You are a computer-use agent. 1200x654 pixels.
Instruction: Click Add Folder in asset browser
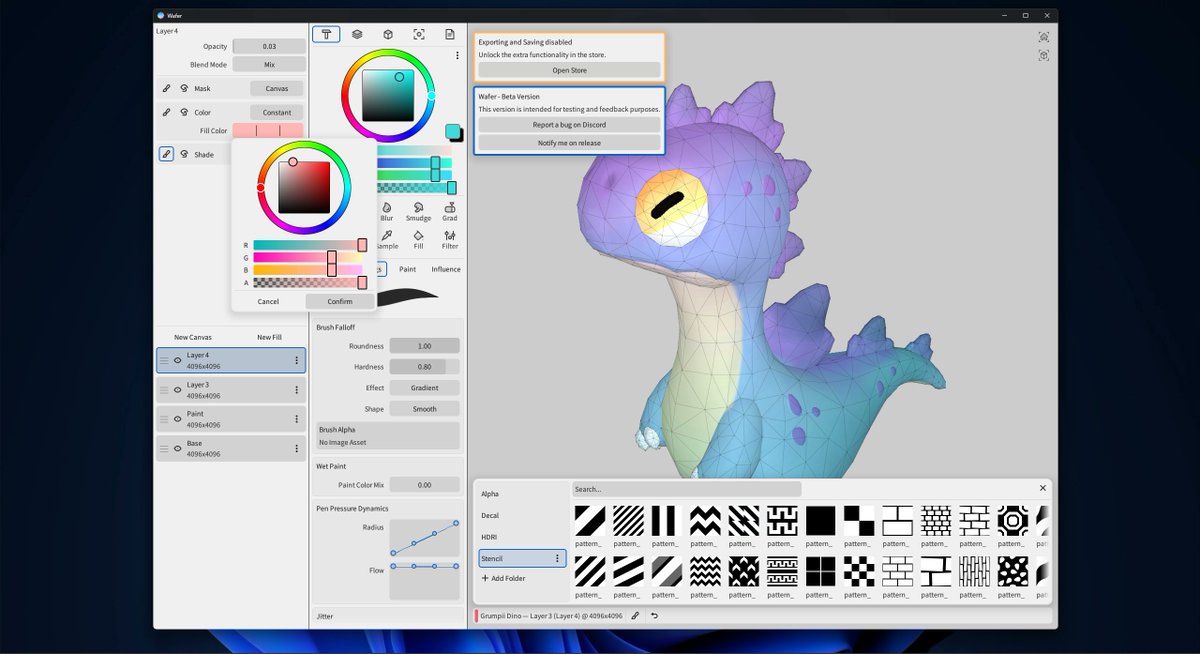[x=503, y=578]
